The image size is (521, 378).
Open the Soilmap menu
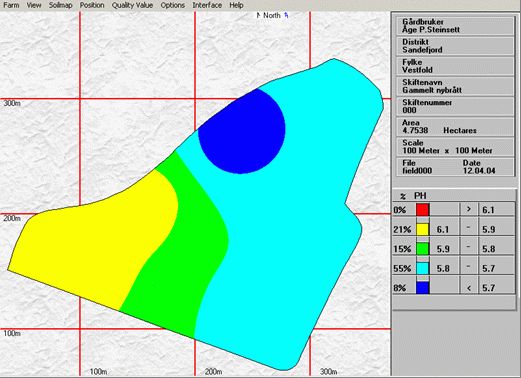(x=60, y=5)
